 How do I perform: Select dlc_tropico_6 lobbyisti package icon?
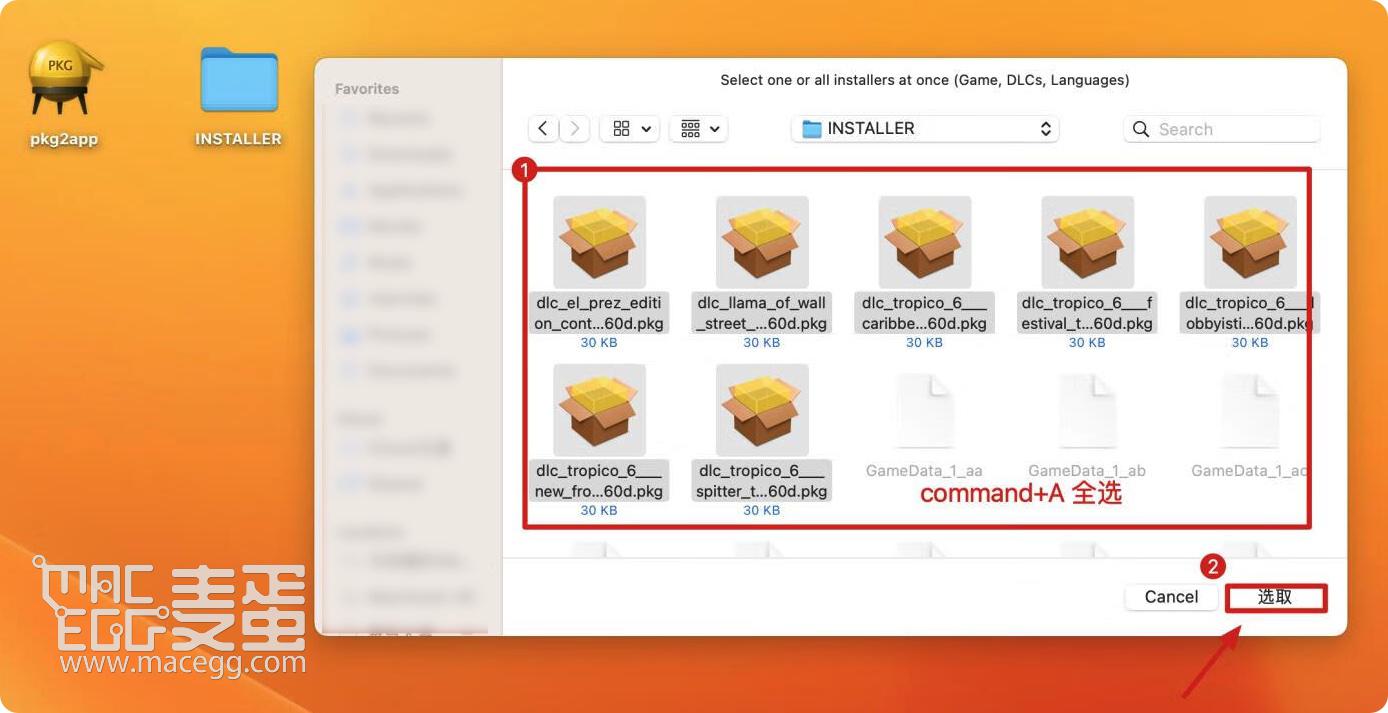[x=1250, y=241]
